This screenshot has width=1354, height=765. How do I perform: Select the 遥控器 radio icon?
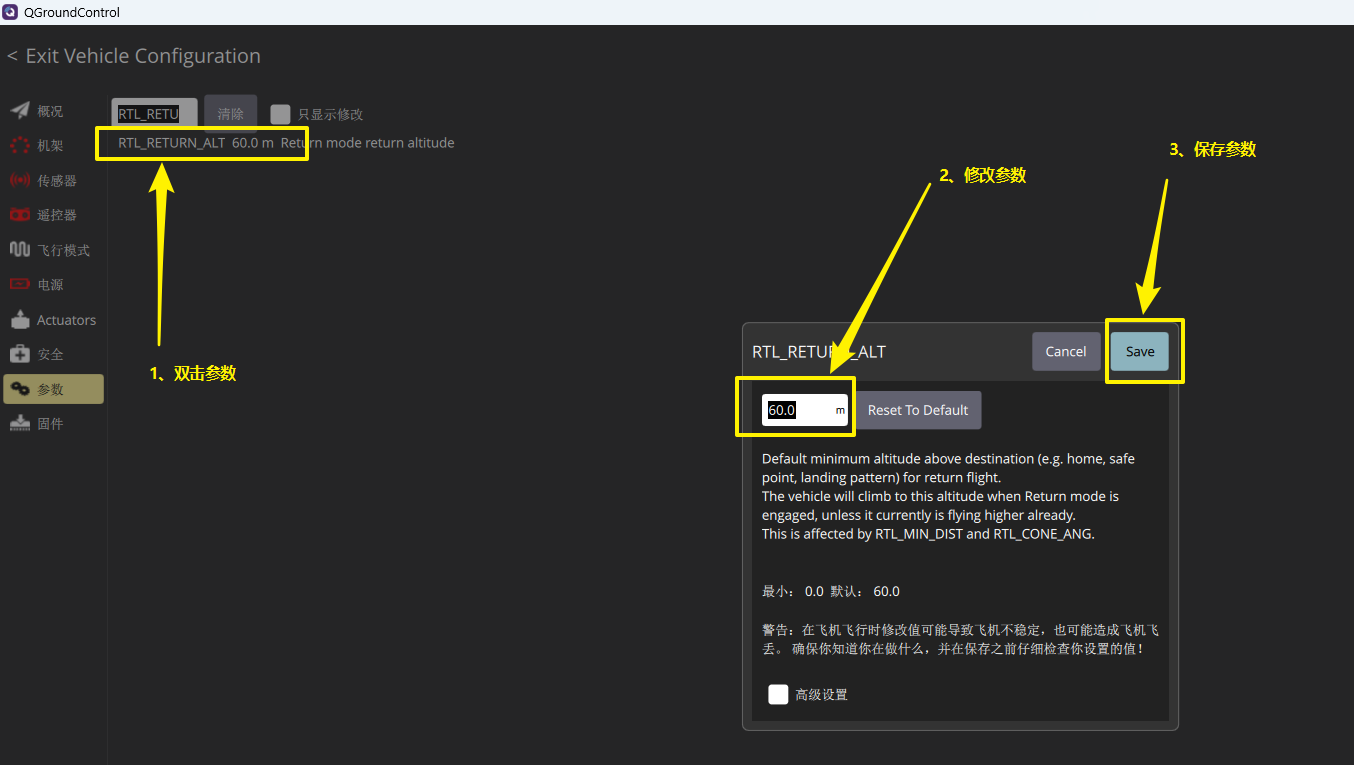[20, 215]
